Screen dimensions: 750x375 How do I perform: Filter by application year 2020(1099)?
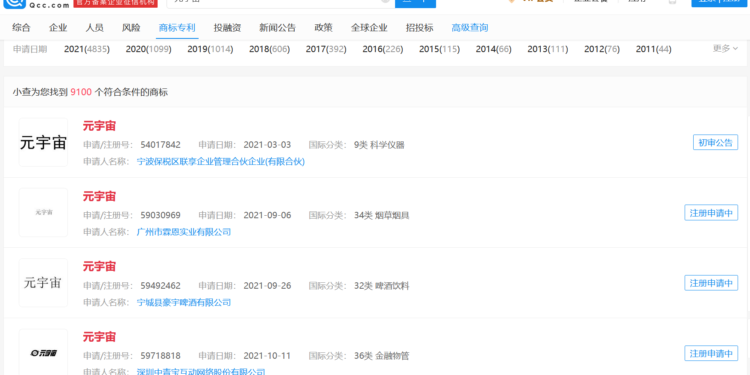148,49
